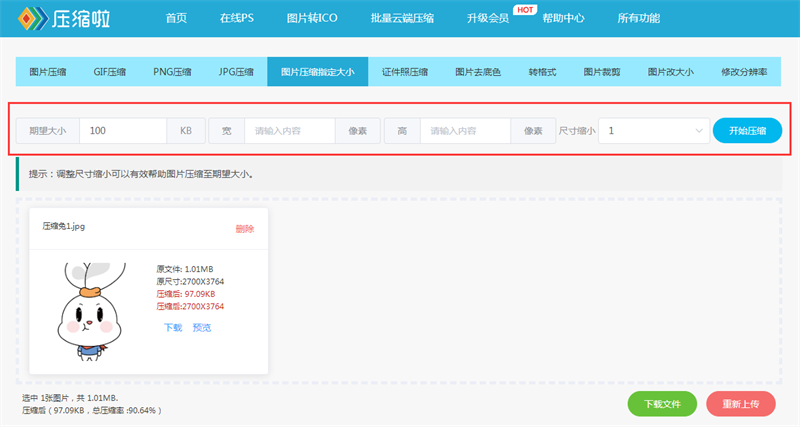Click the 原文件: 1.01MB text
This screenshot has width=800, height=427.
(185, 269)
